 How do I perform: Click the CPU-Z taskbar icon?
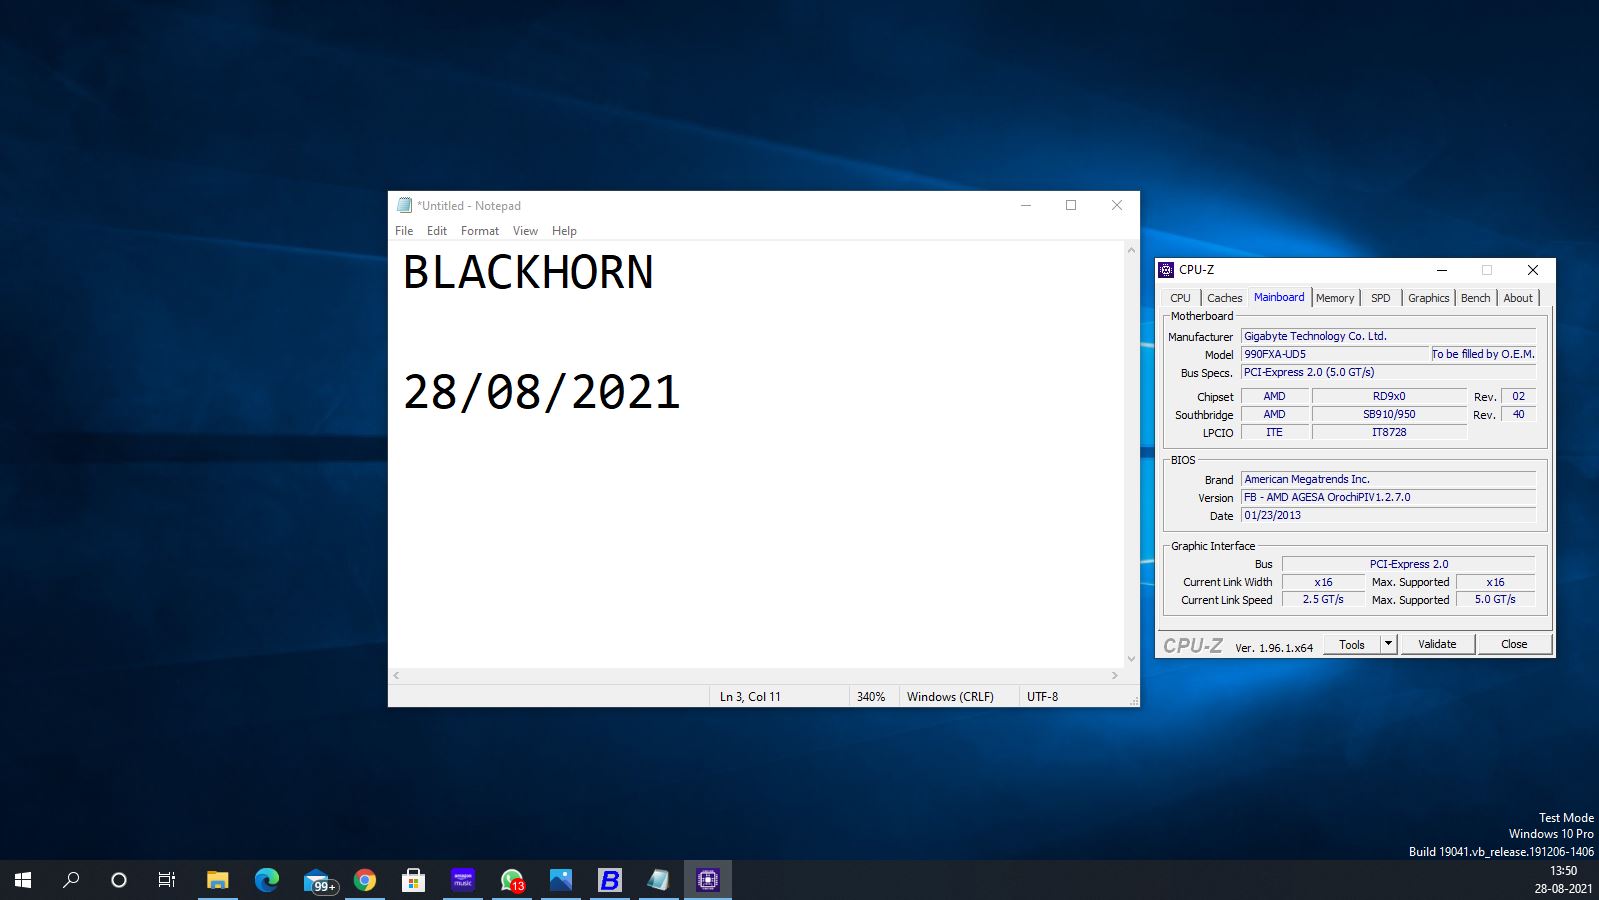coord(708,880)
